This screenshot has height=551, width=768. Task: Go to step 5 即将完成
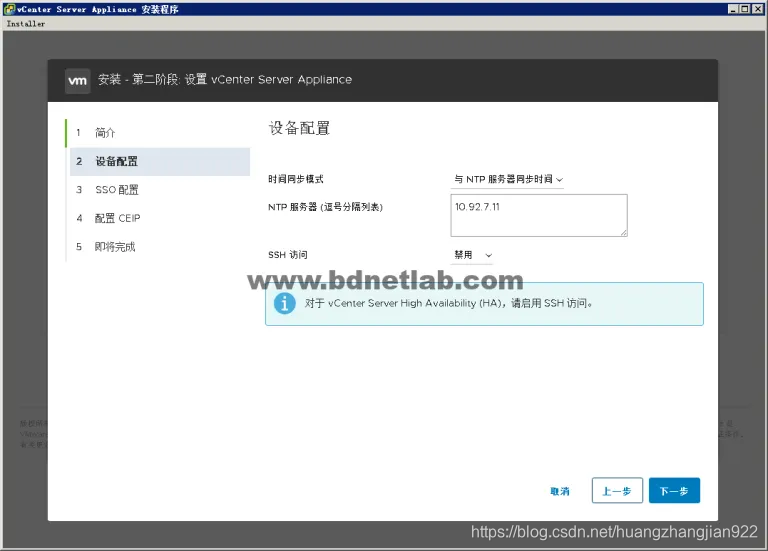[x=159, y=247]
